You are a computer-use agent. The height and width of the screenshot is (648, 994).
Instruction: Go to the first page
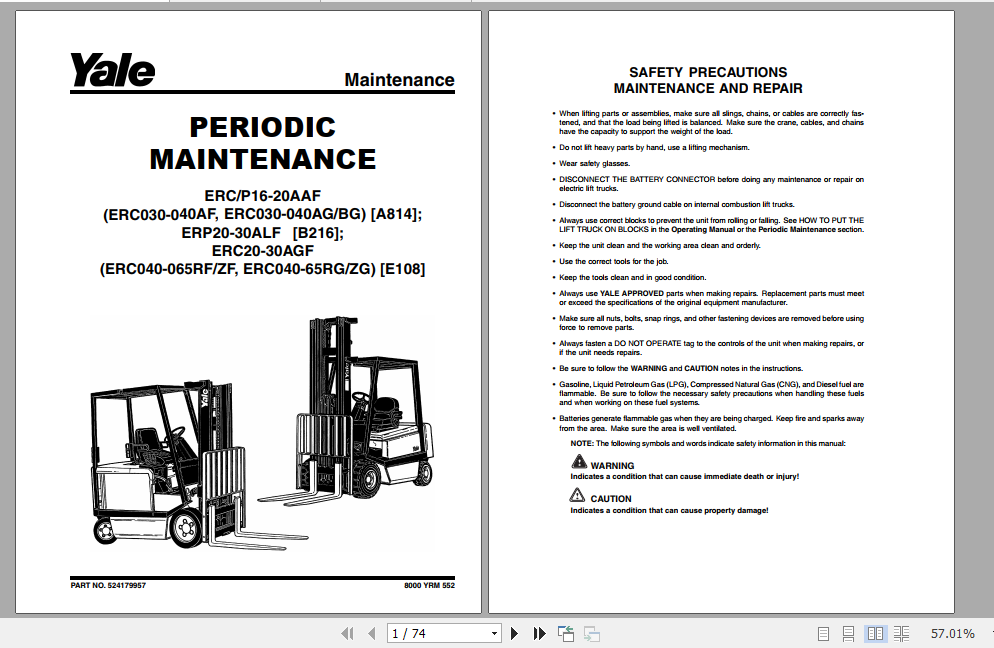(347, 633)
